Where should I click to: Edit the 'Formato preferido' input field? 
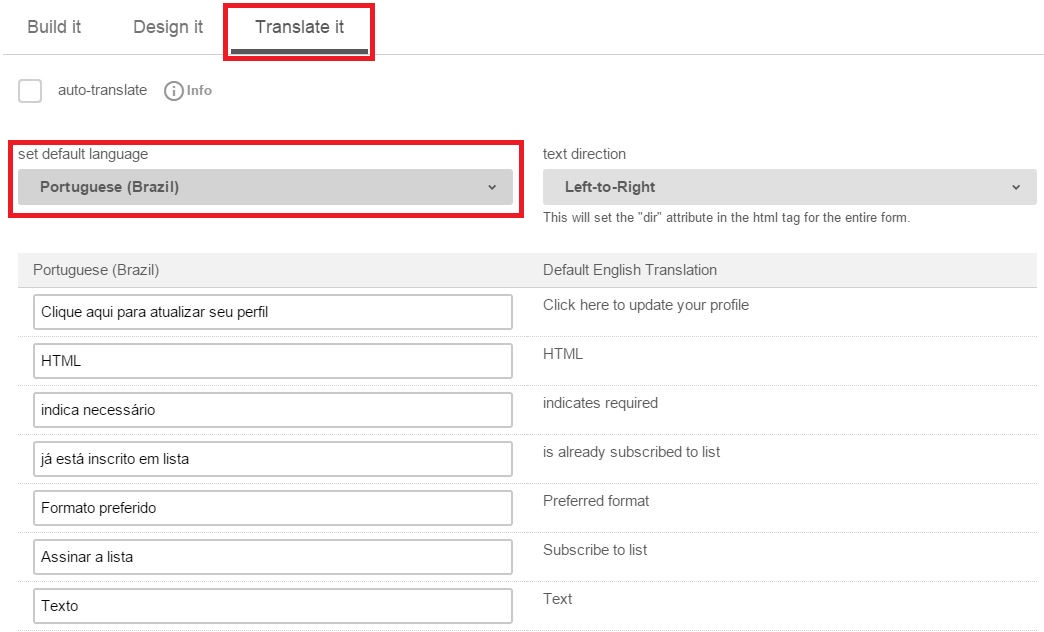click(x=273, y=507)
